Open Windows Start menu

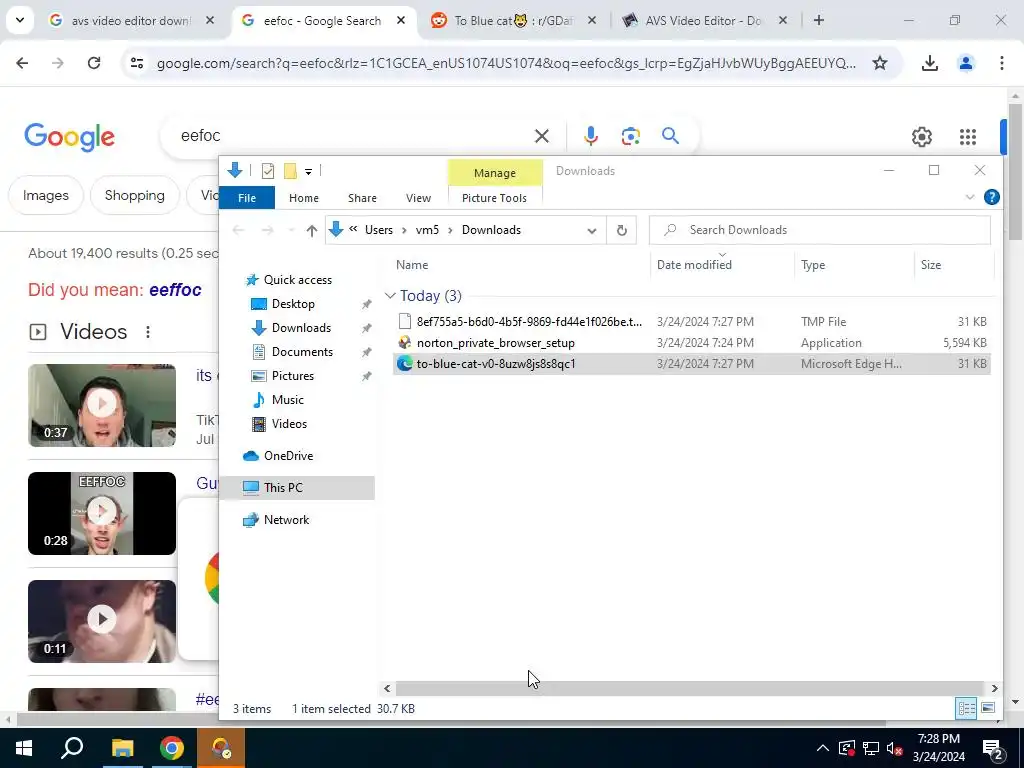tap(24, 748)
